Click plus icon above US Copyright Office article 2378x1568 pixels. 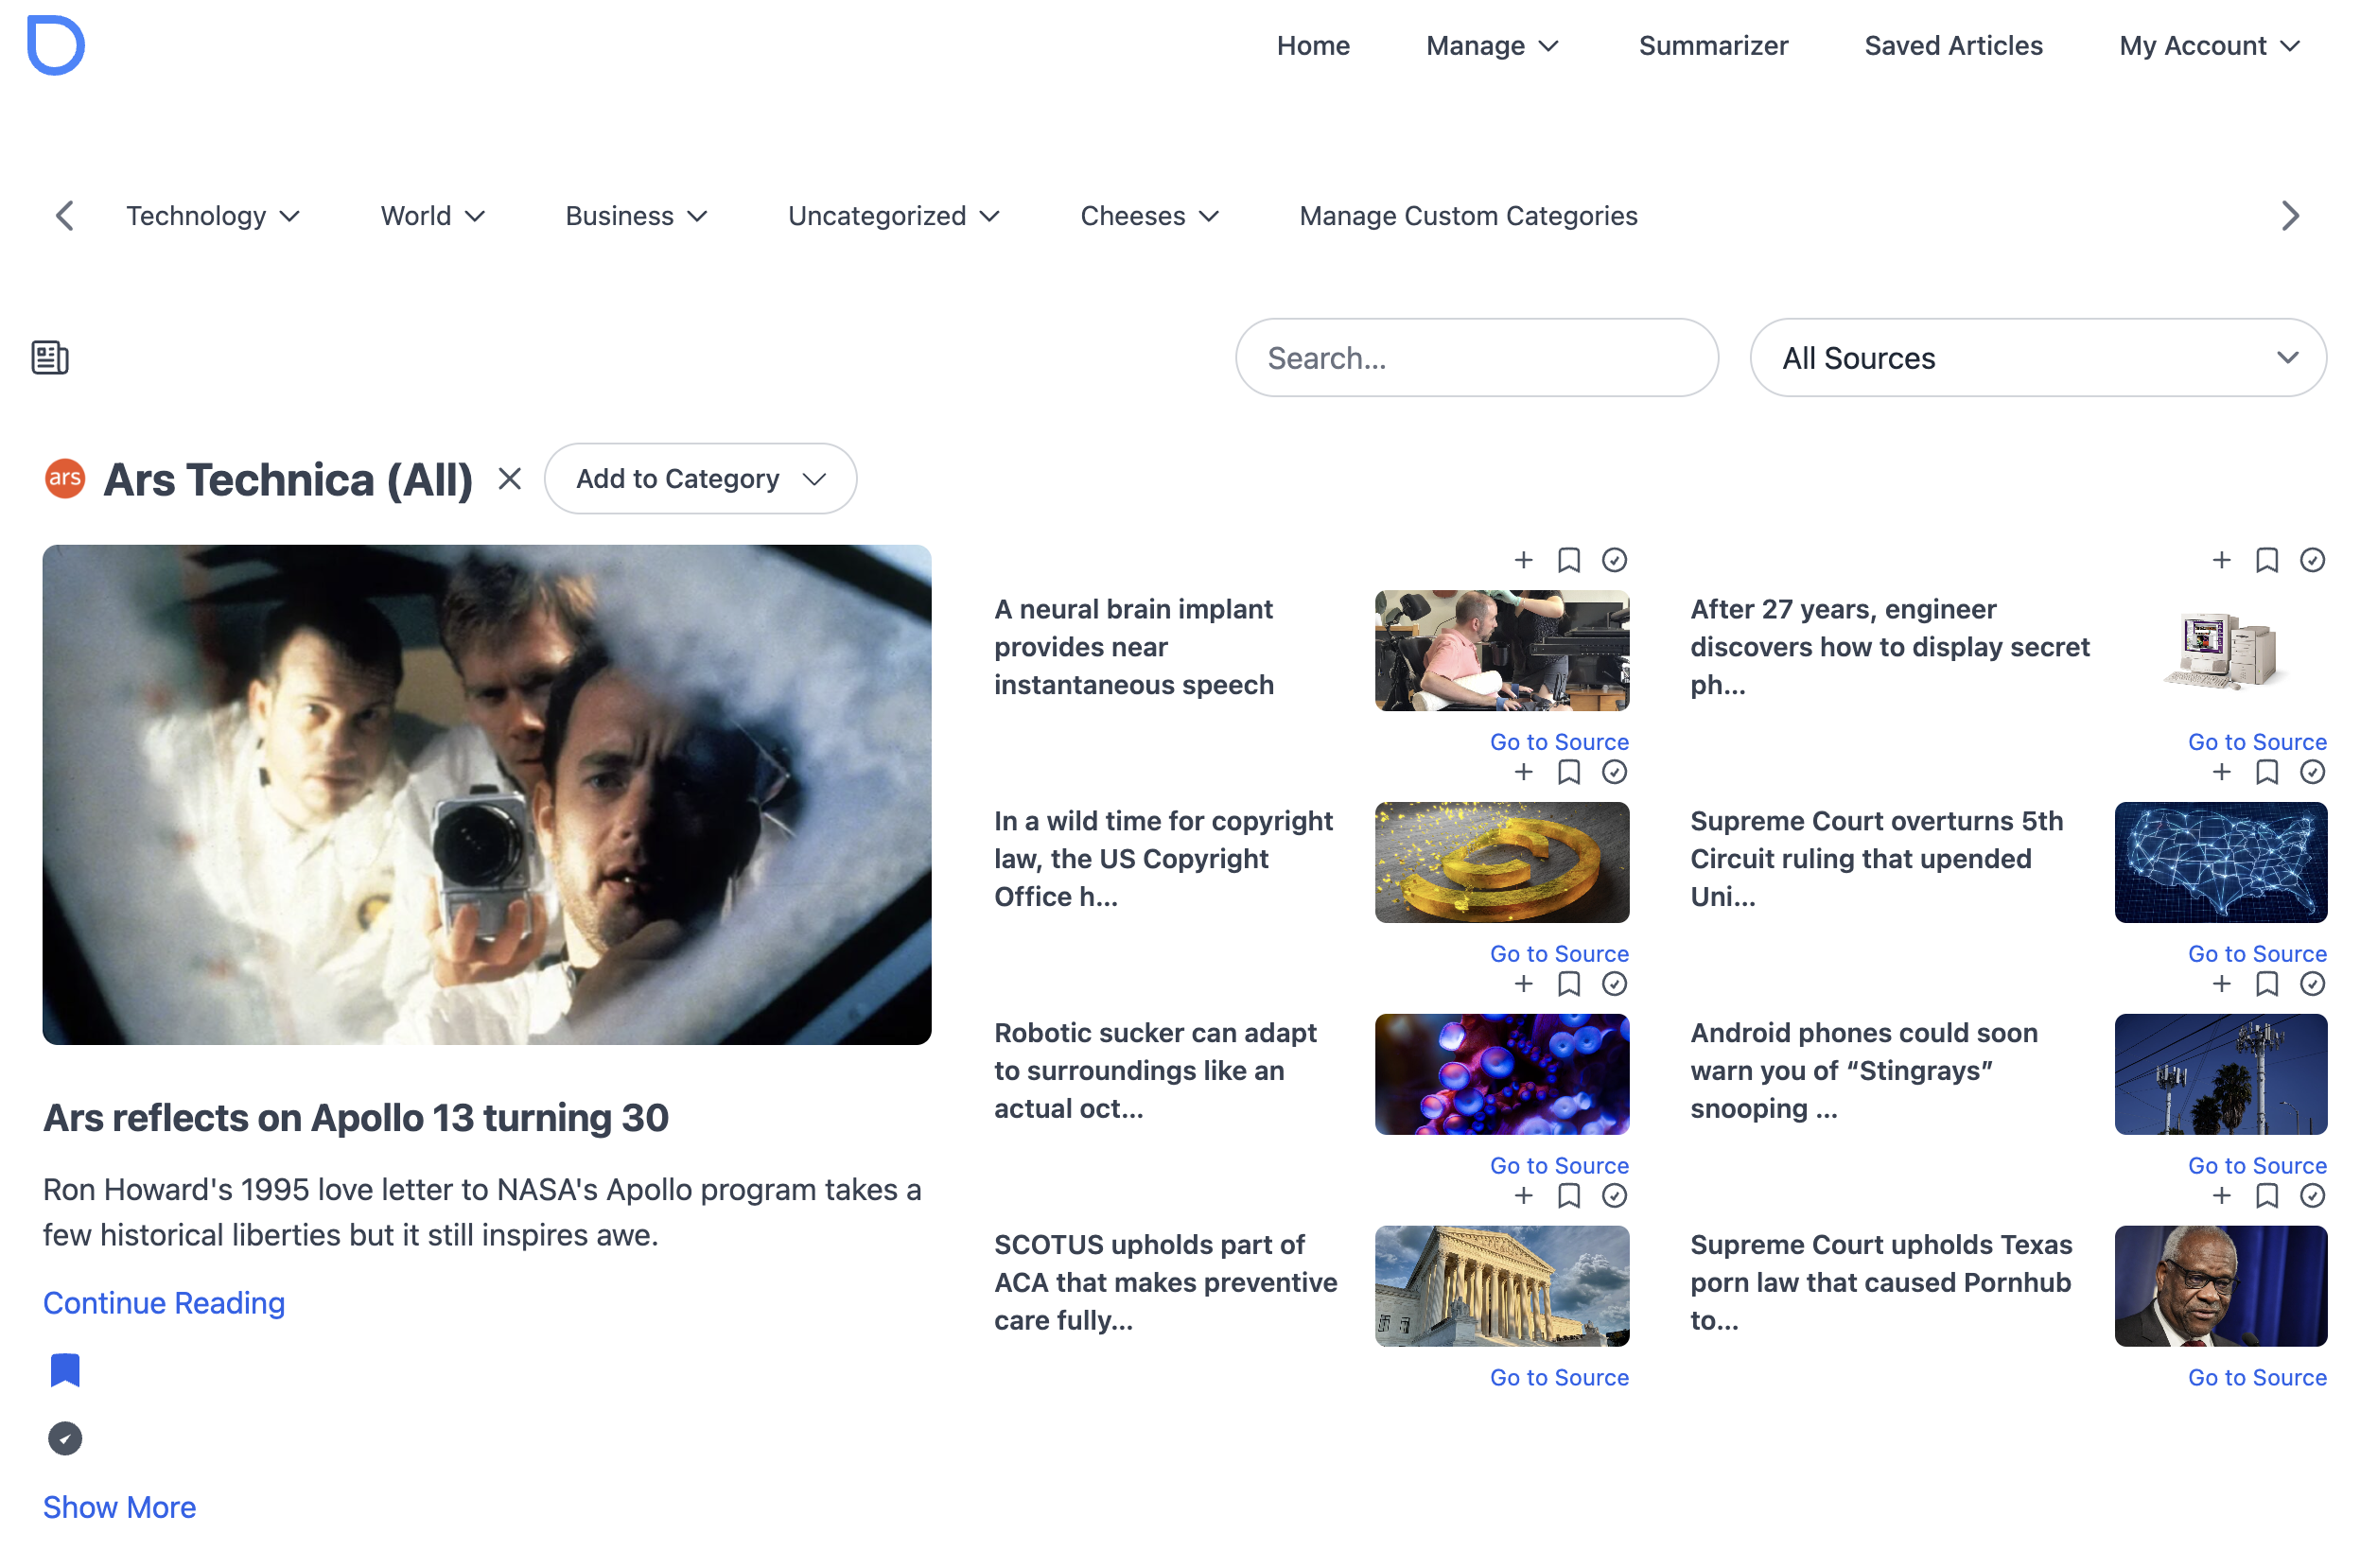coord(1523,772)
